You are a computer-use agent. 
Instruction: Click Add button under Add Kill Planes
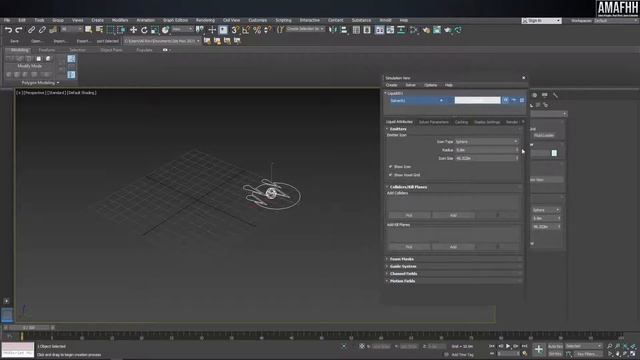point(453,247)
